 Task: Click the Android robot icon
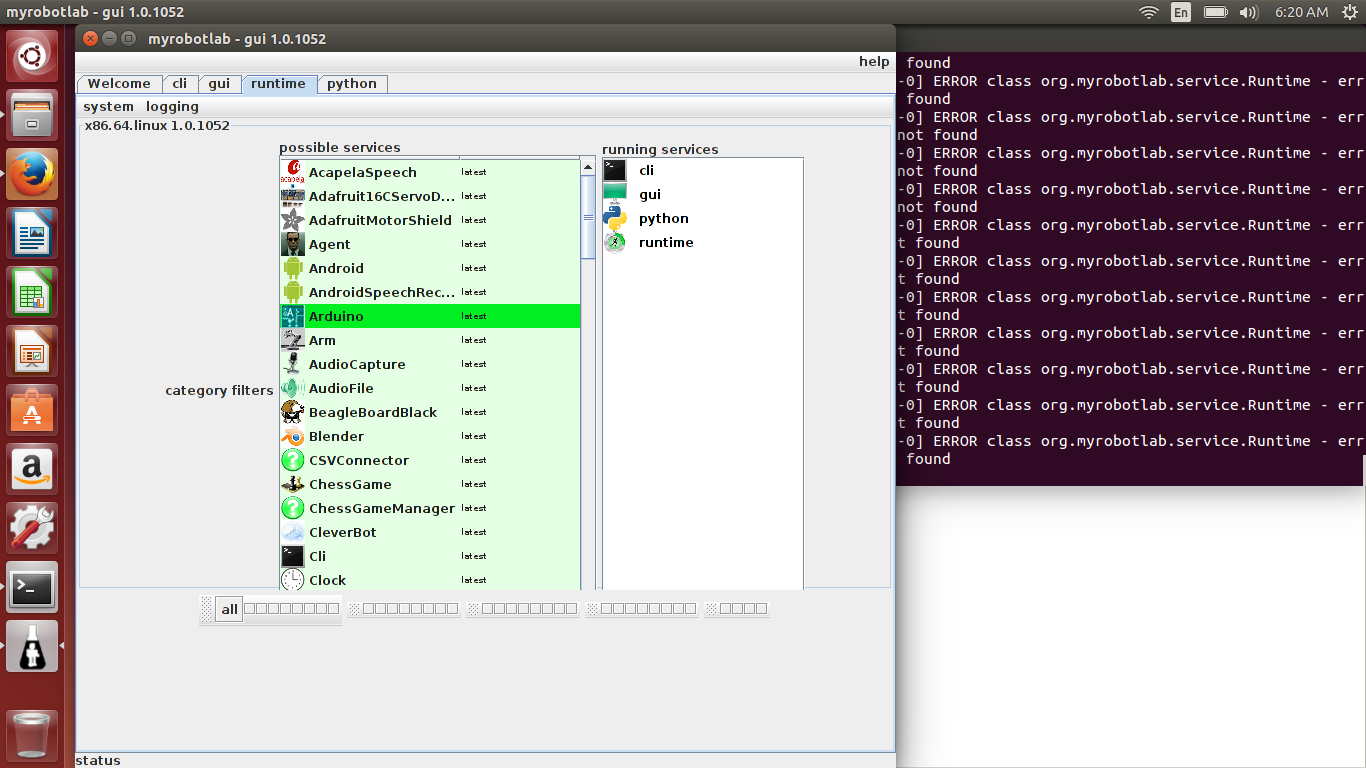click(x=292, y=268)
